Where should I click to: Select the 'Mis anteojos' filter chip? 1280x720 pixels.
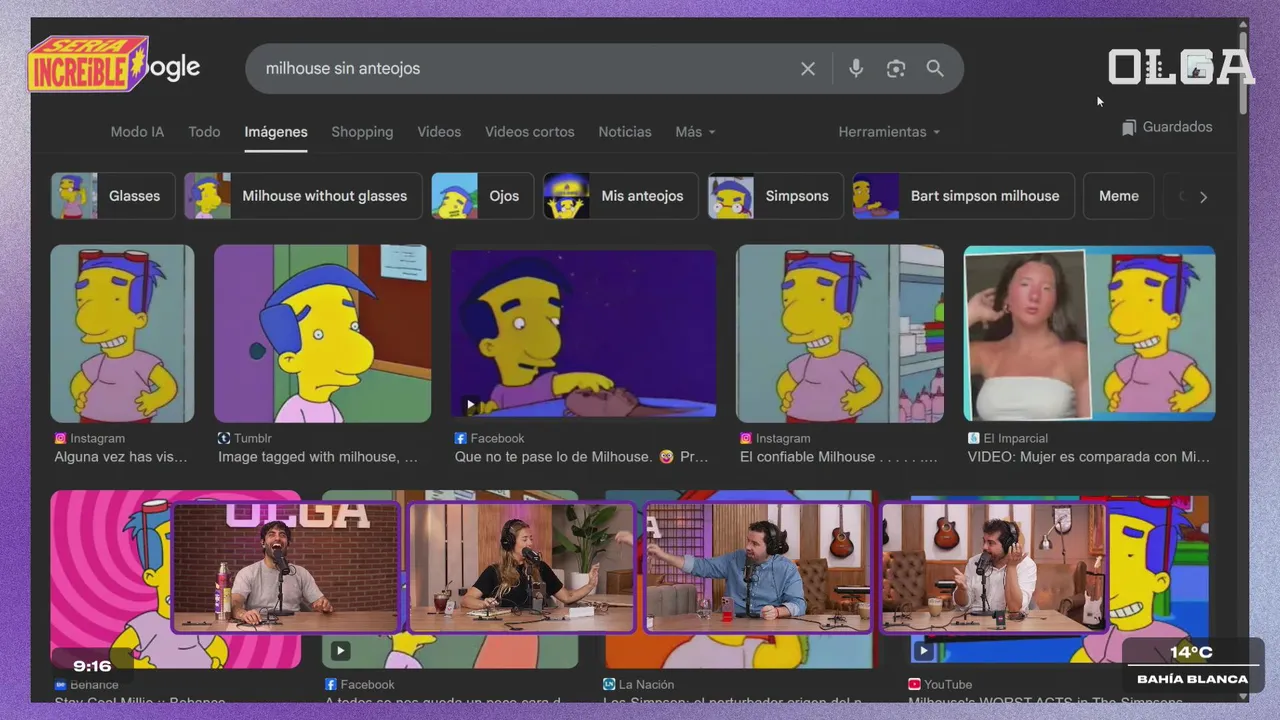point(621,196)
